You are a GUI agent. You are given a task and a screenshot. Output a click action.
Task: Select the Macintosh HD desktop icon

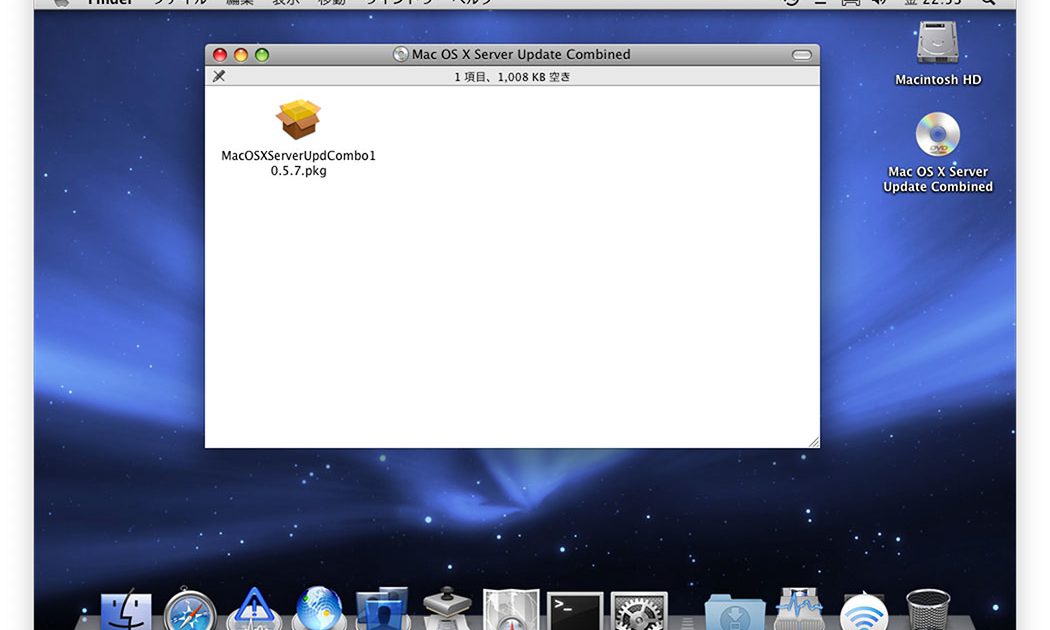[x=938, y=42]
